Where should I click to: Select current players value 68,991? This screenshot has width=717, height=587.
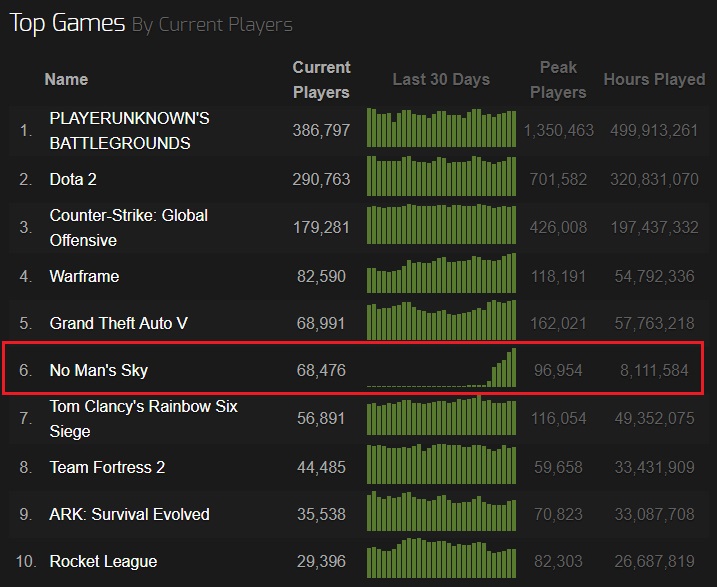pos(321,323)
